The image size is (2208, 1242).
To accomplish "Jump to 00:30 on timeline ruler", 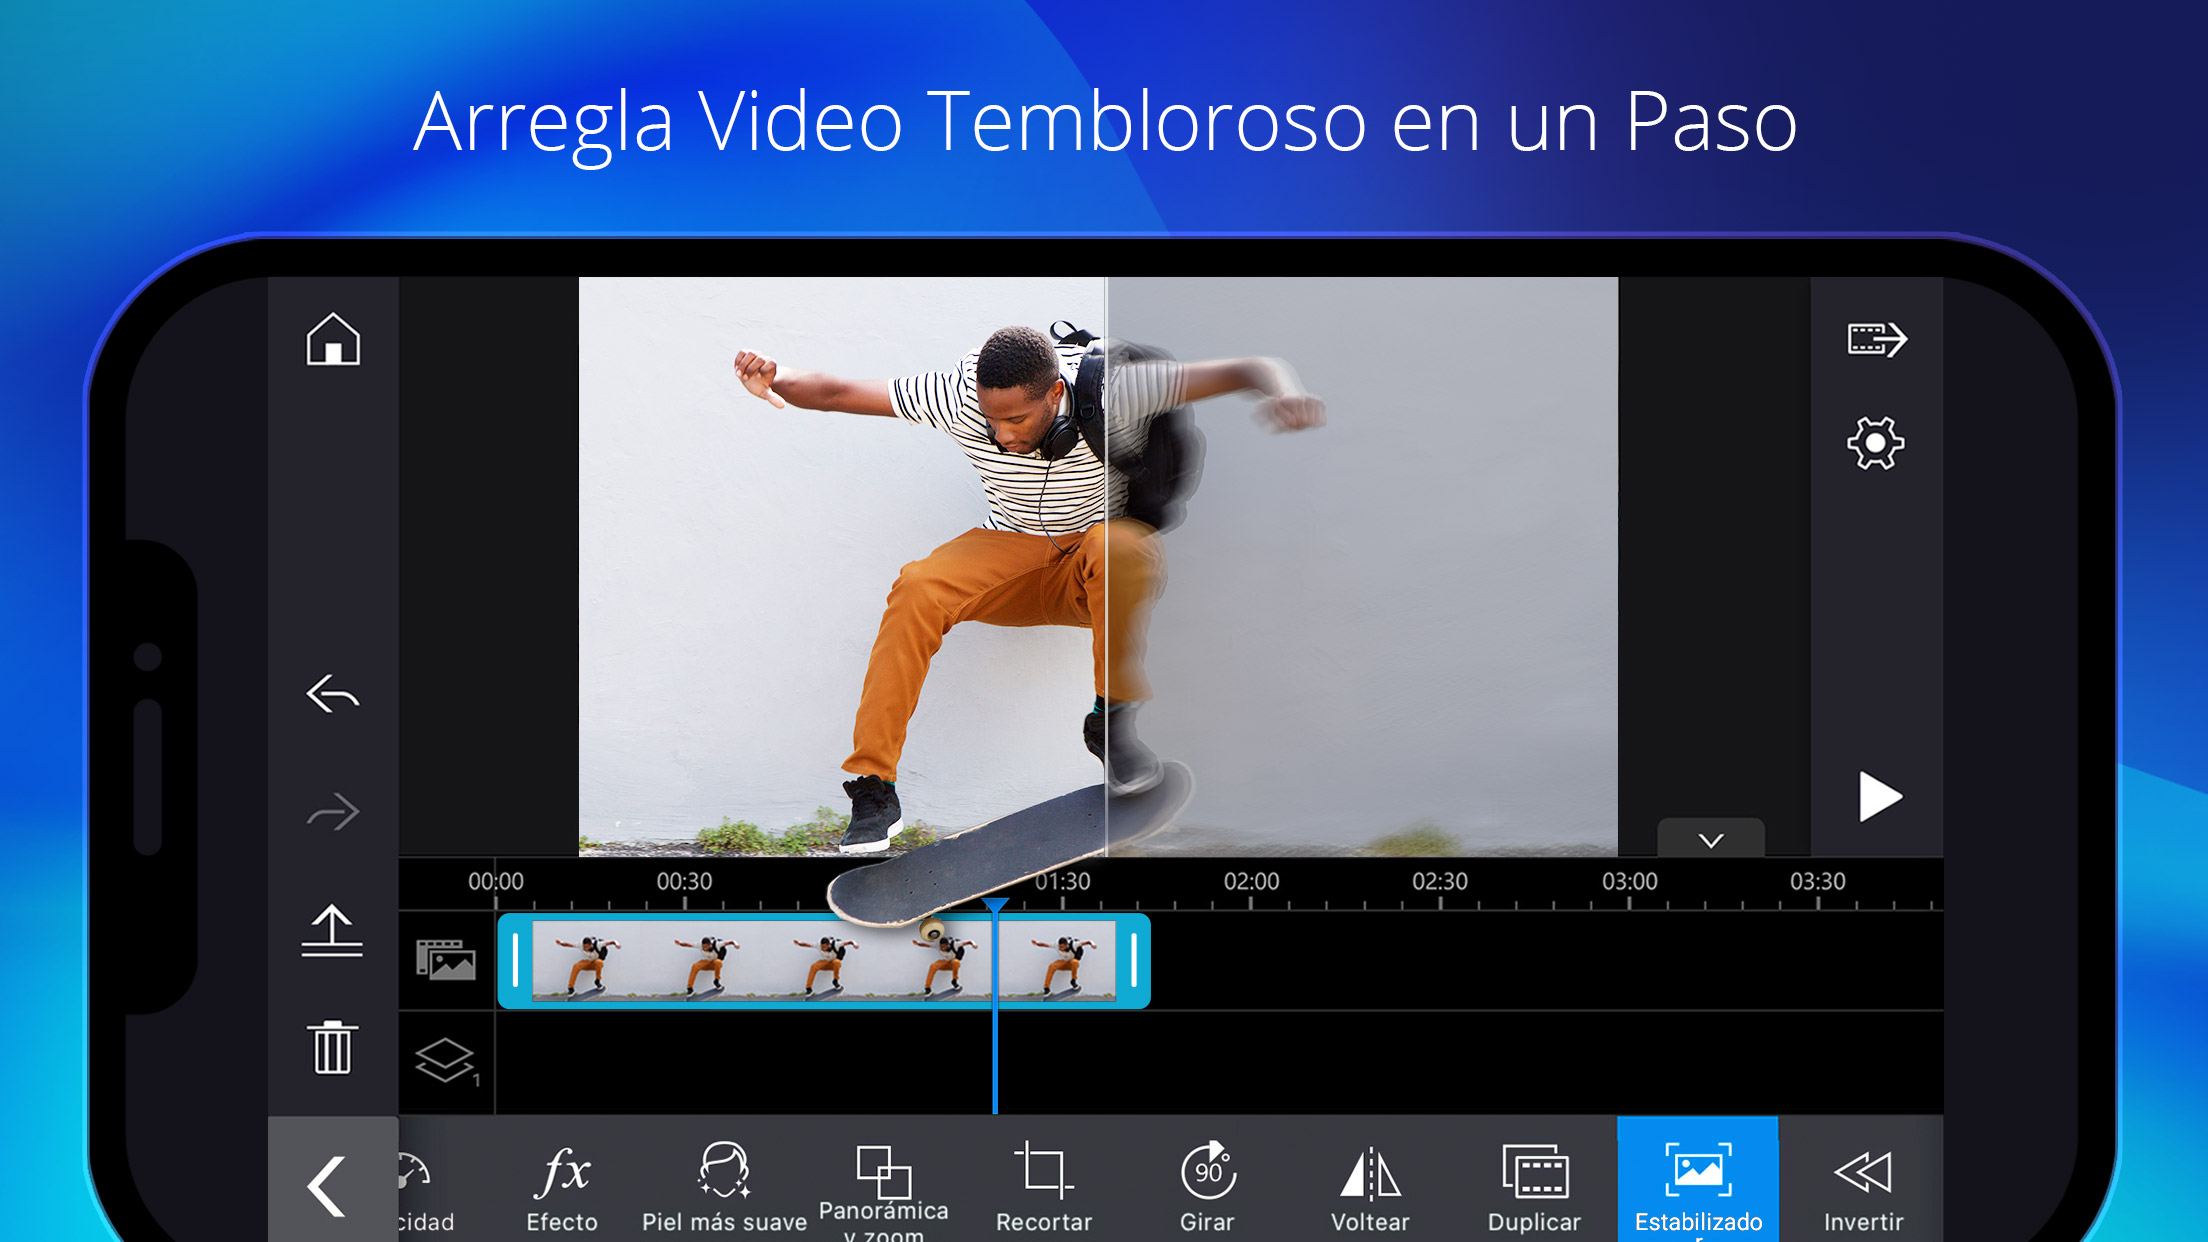I will [684, 881].
